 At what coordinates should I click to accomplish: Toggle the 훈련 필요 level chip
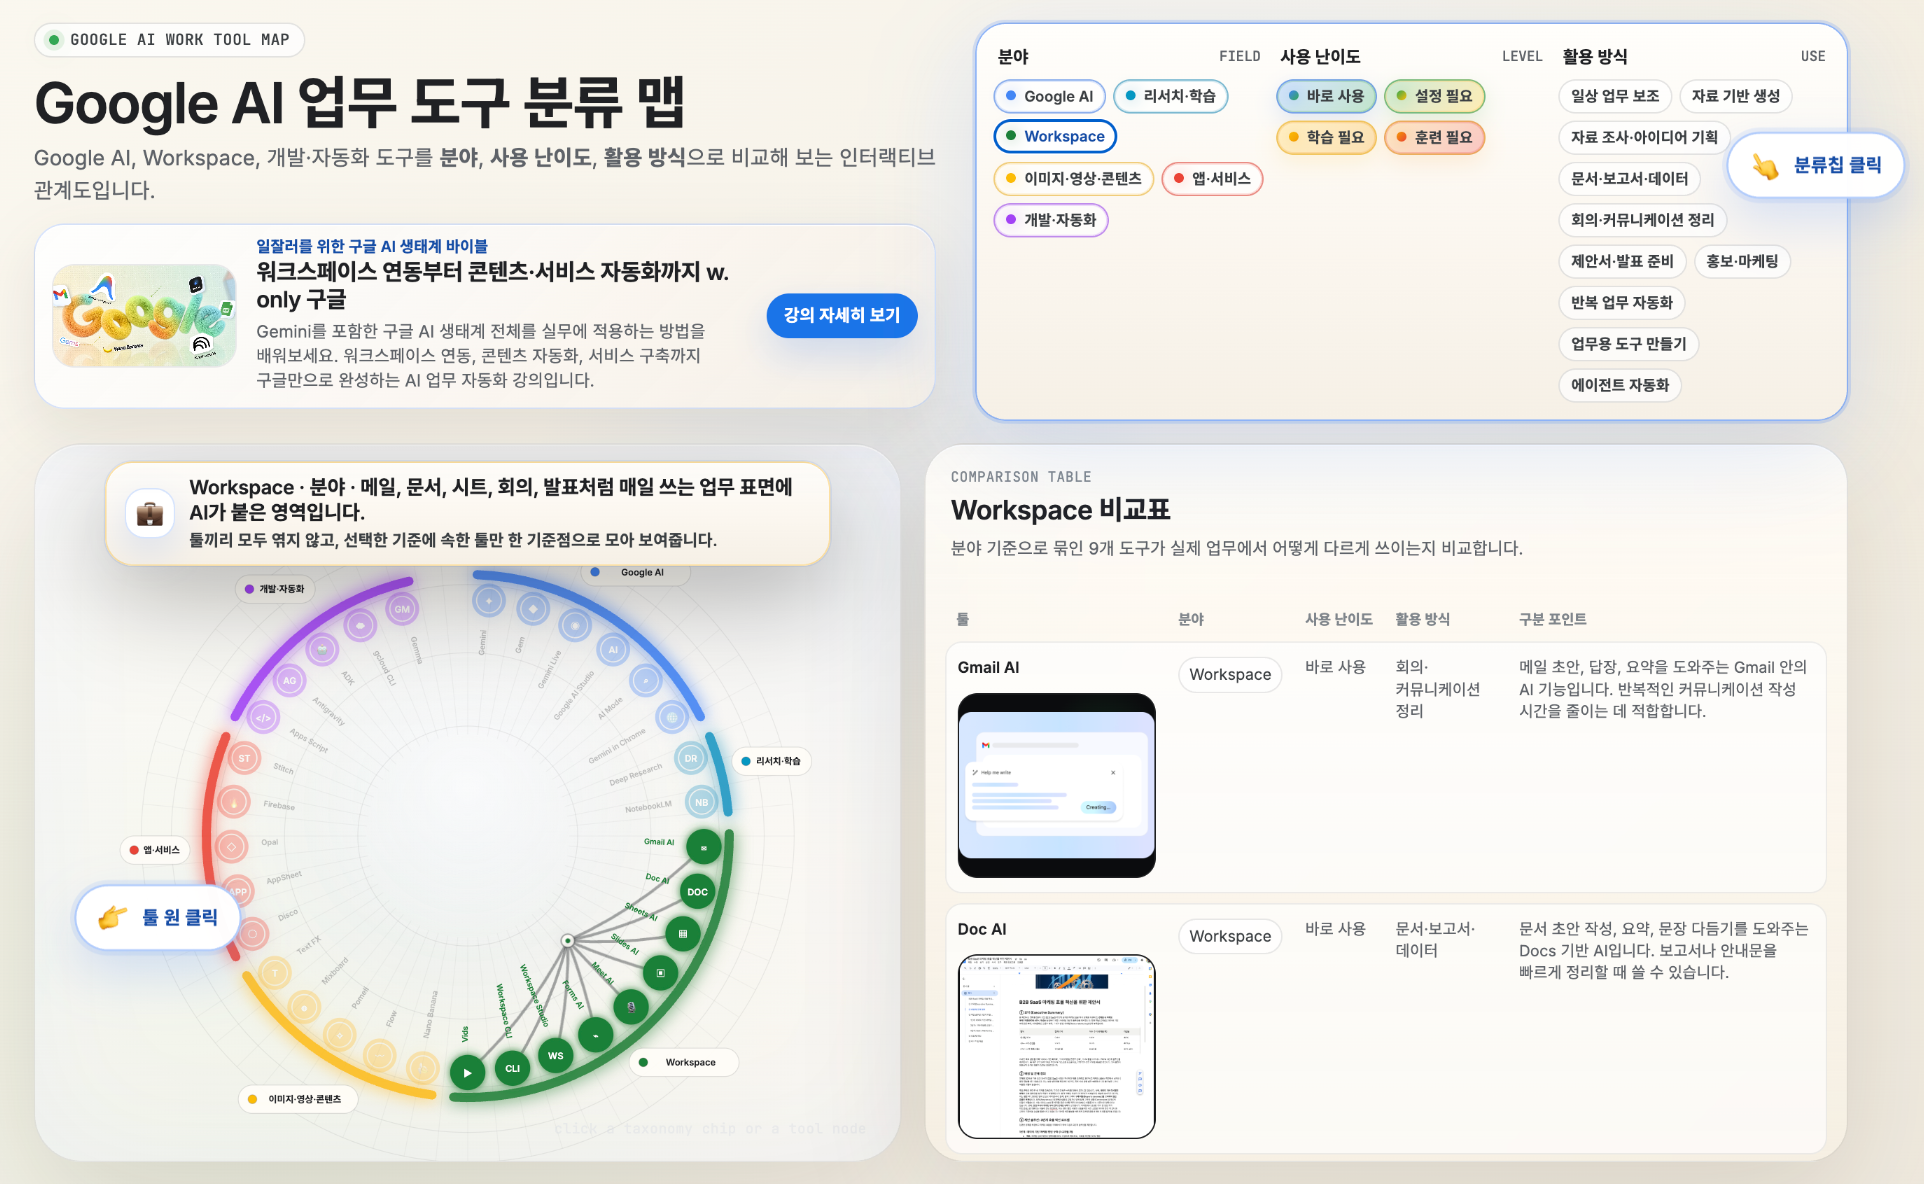(x=1434, y=137)
